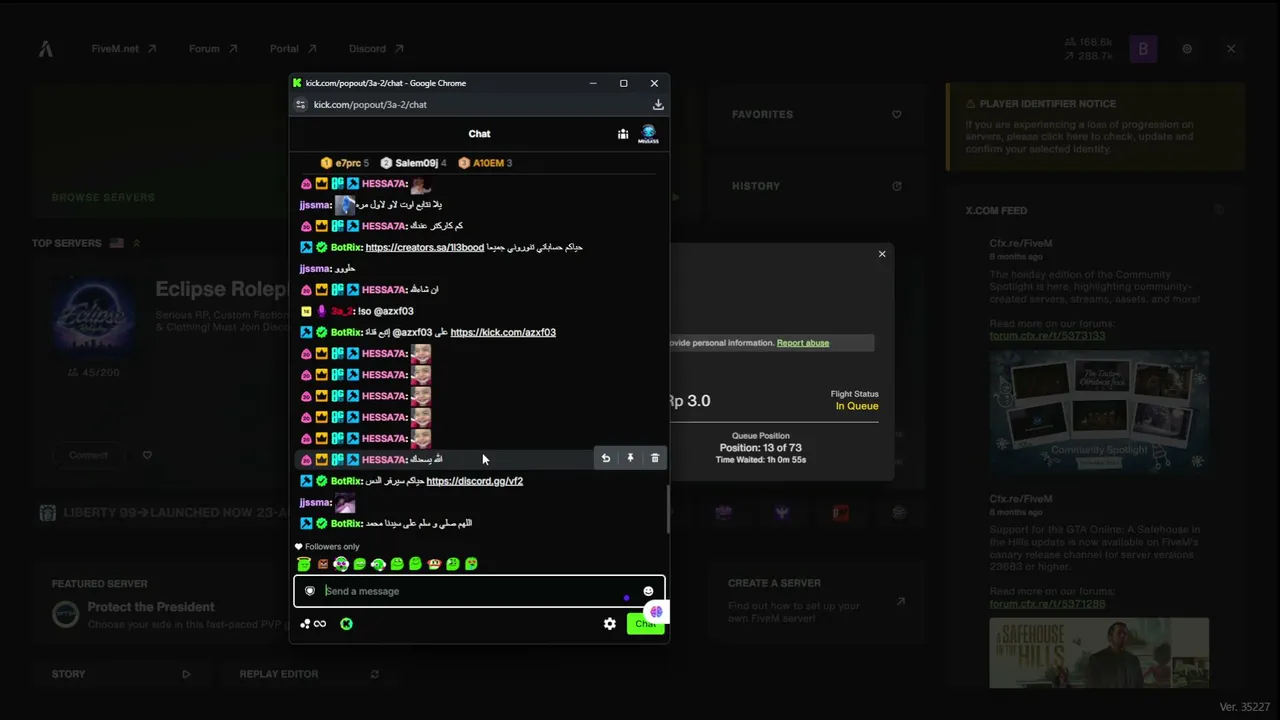Open the Forum link in FiveM navigation

[213, 49]
